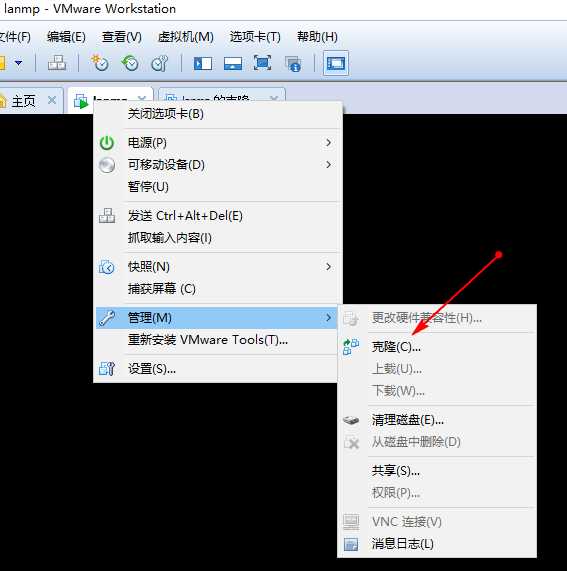The image size is (567, 571).
Task: Open the power dropdown arrow in toolbar
Action: point(18,63)
